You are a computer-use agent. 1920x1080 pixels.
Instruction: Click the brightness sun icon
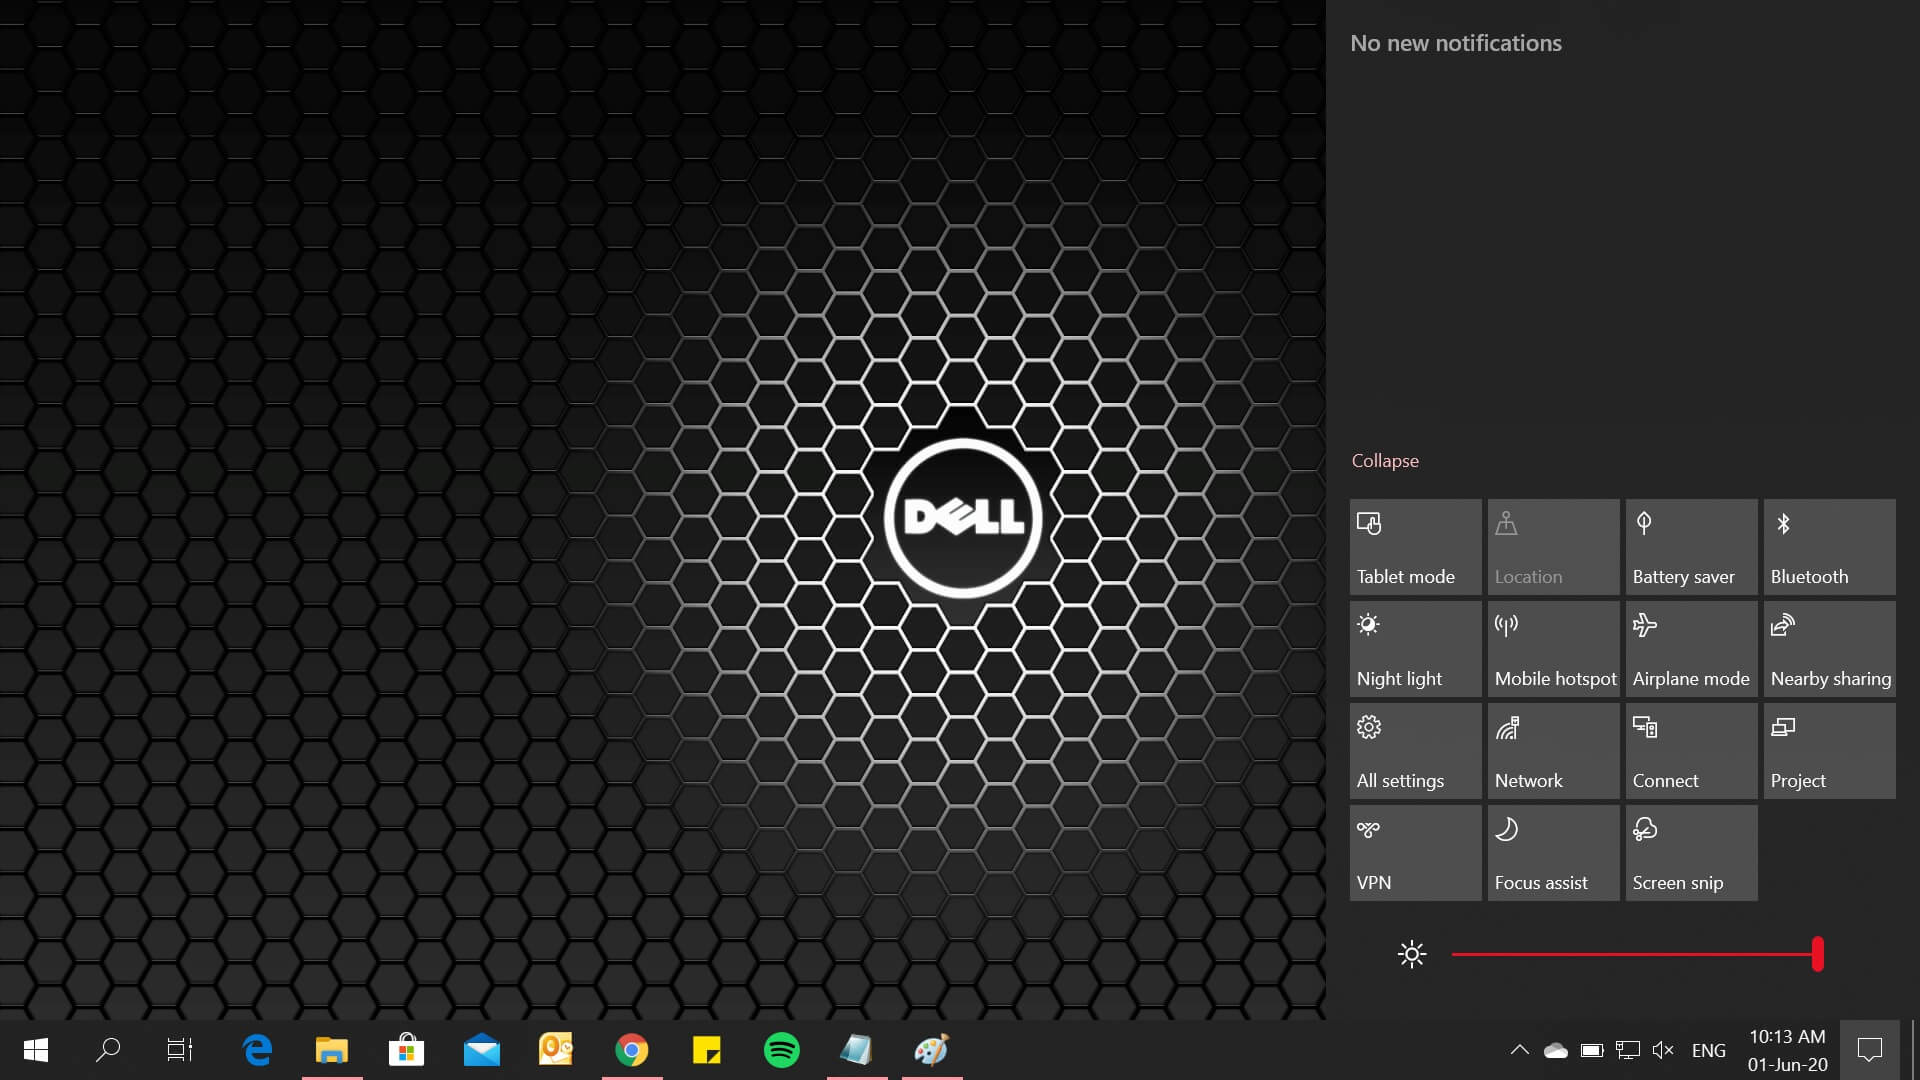point(1412,954)
